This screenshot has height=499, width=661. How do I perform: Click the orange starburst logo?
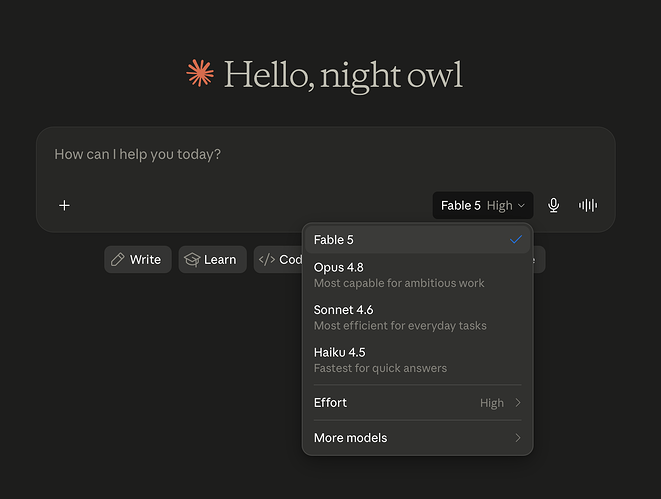[200, 73]
